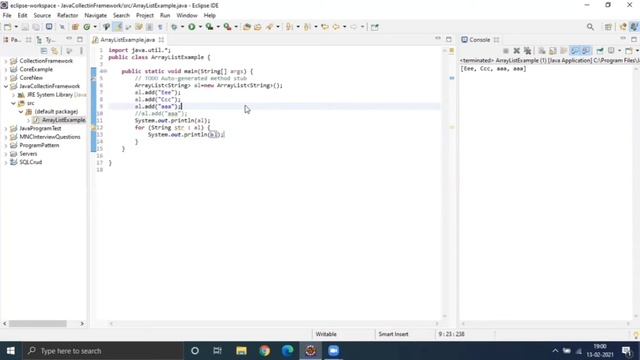Toggle Show Console on standard out
The height and width of the screenshot is (360, 640).
pyautogui.click(x=575, y=51)
